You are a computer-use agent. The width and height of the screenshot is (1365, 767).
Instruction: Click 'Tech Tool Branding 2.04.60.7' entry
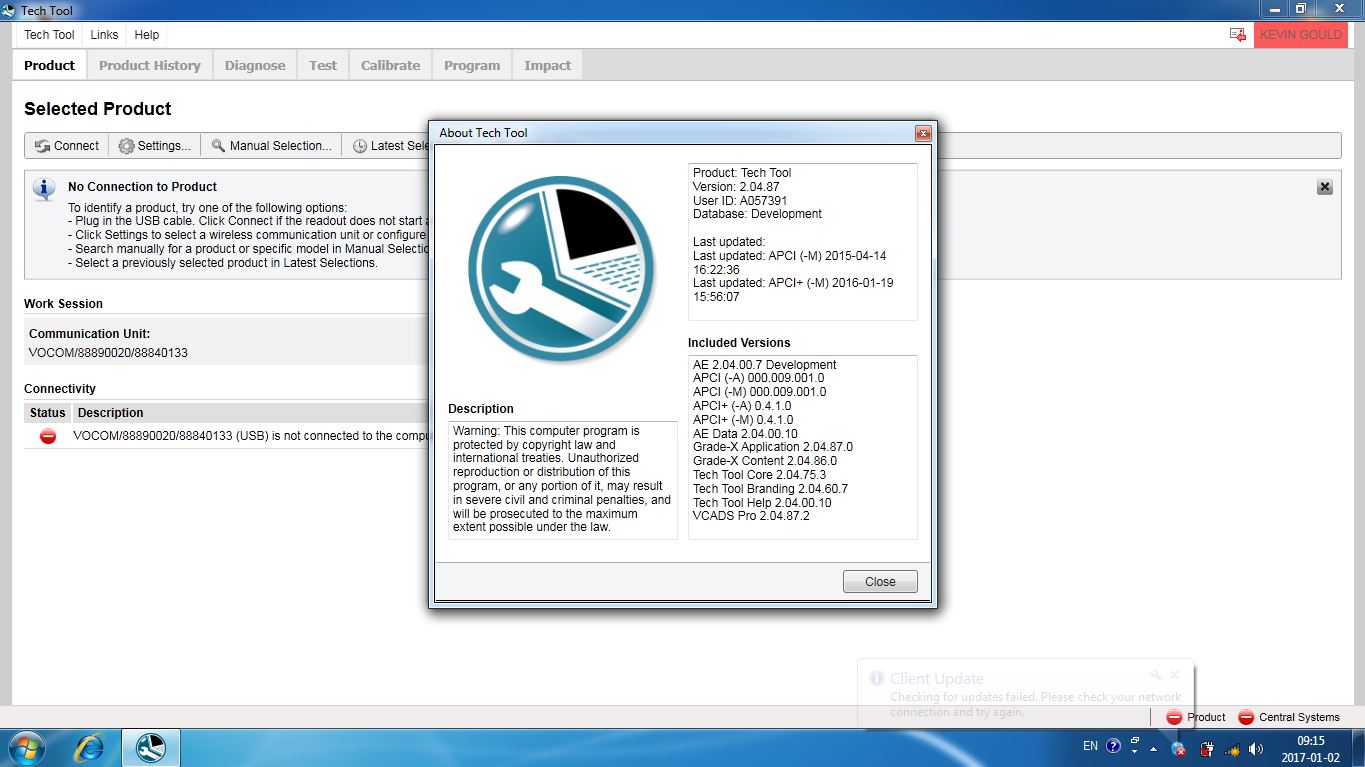pos(770,489)
